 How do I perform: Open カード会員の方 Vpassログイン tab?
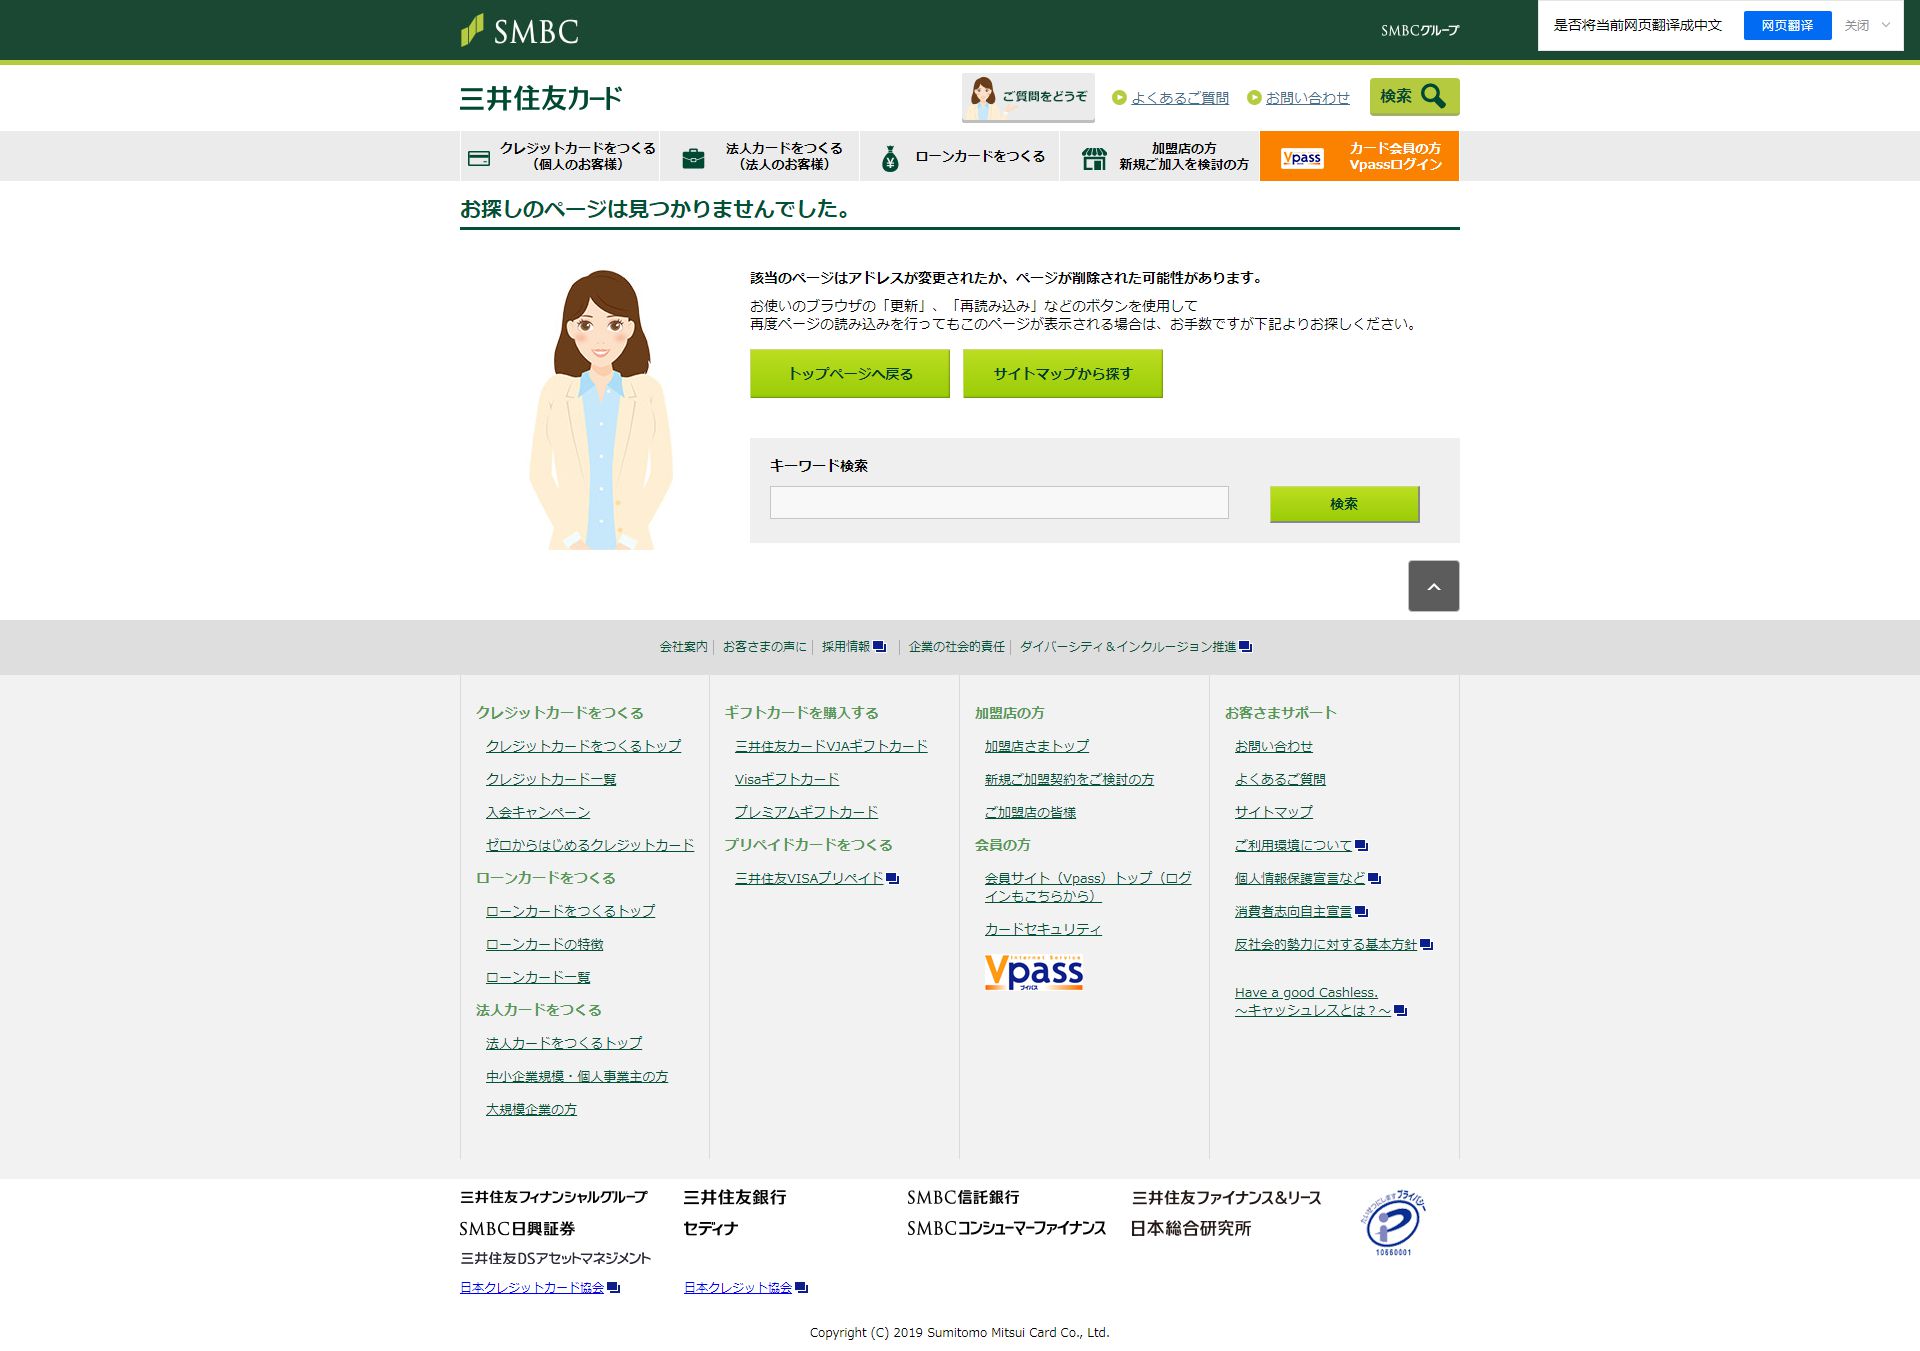tap(1359, 156)
